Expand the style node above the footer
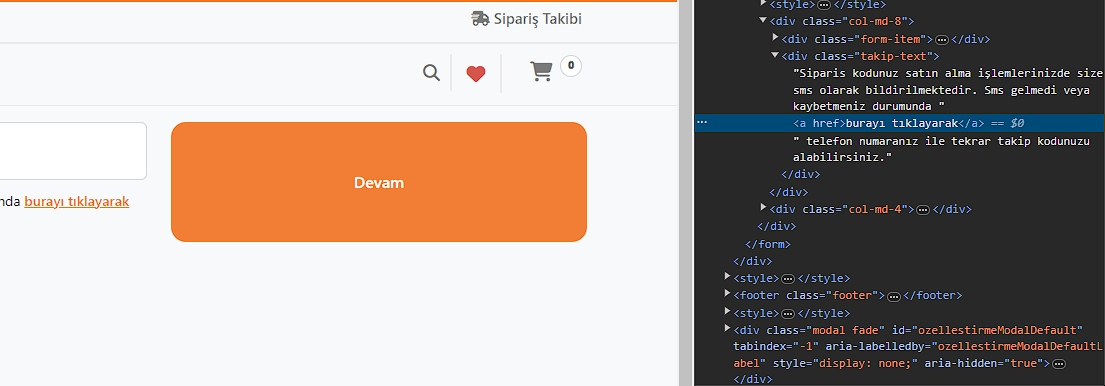 pos(727,277)
